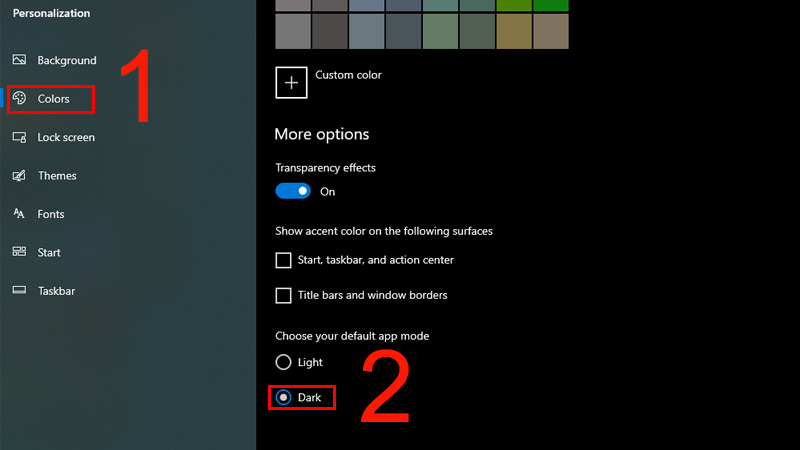Click the Start tiles icon
Viewport: 800px width, 450px height.
coord(19,252)
